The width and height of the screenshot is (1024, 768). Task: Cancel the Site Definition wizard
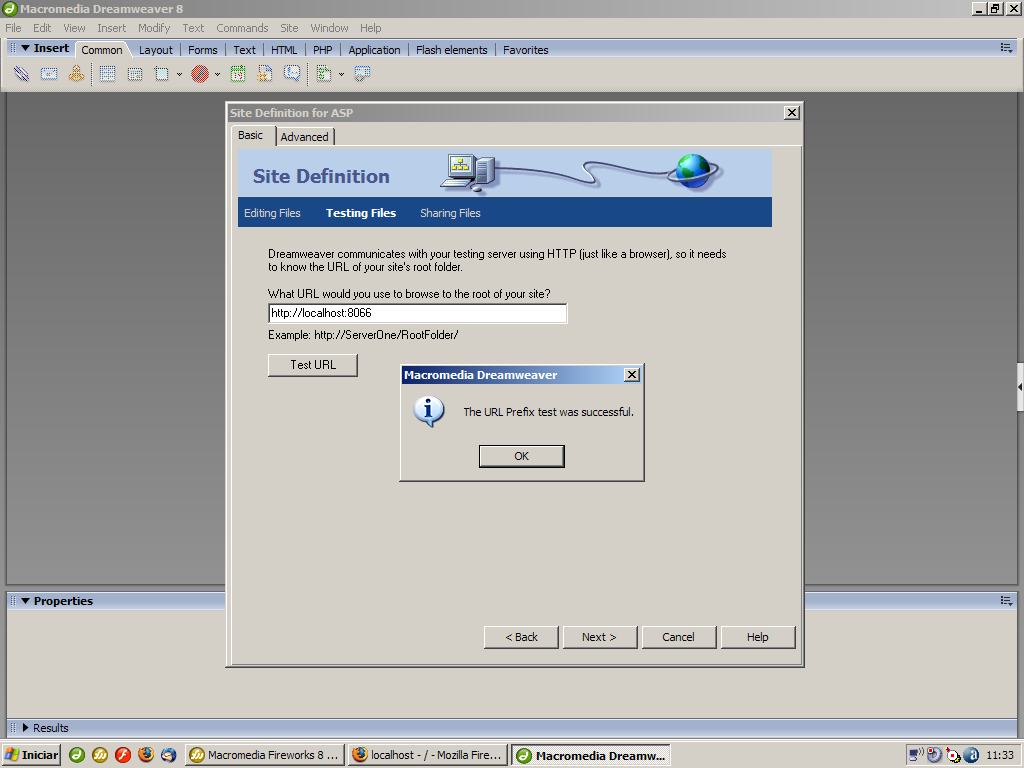679,637
